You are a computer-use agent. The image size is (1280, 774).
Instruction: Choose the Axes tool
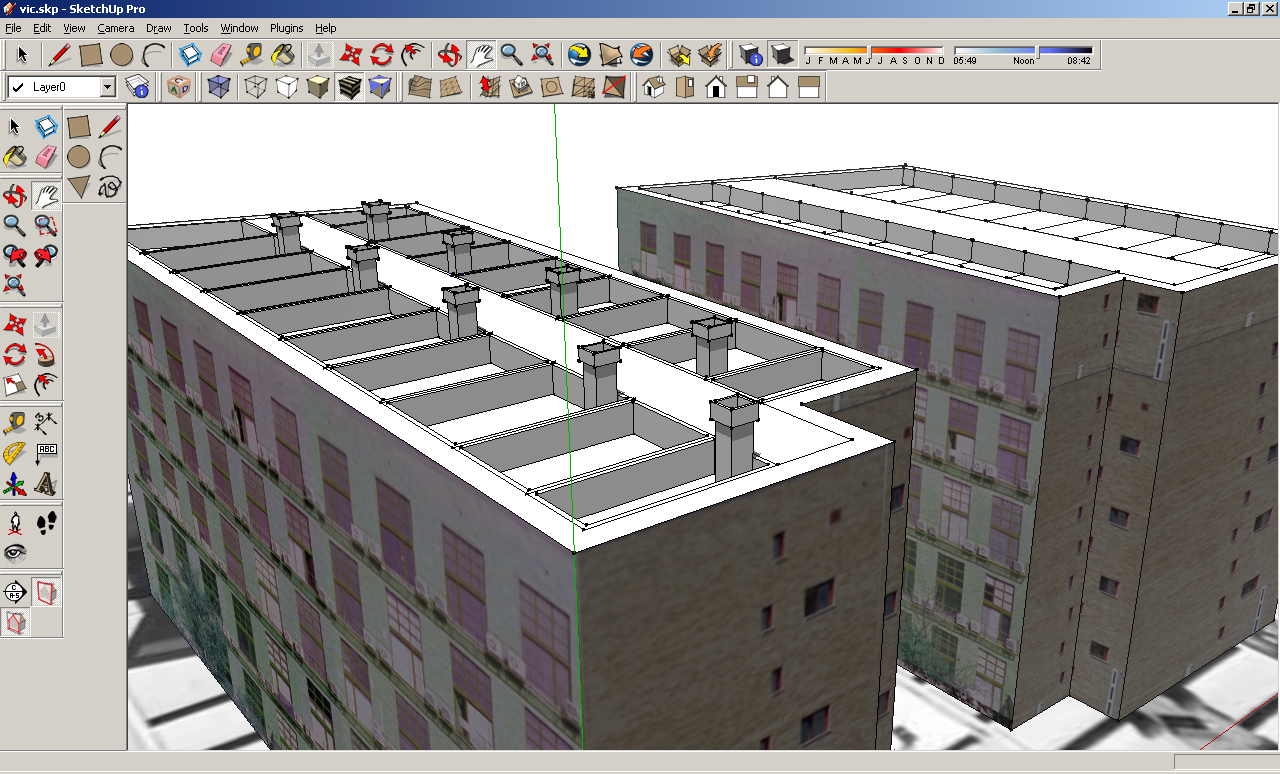pyautogui.click(x=14, y=484)
